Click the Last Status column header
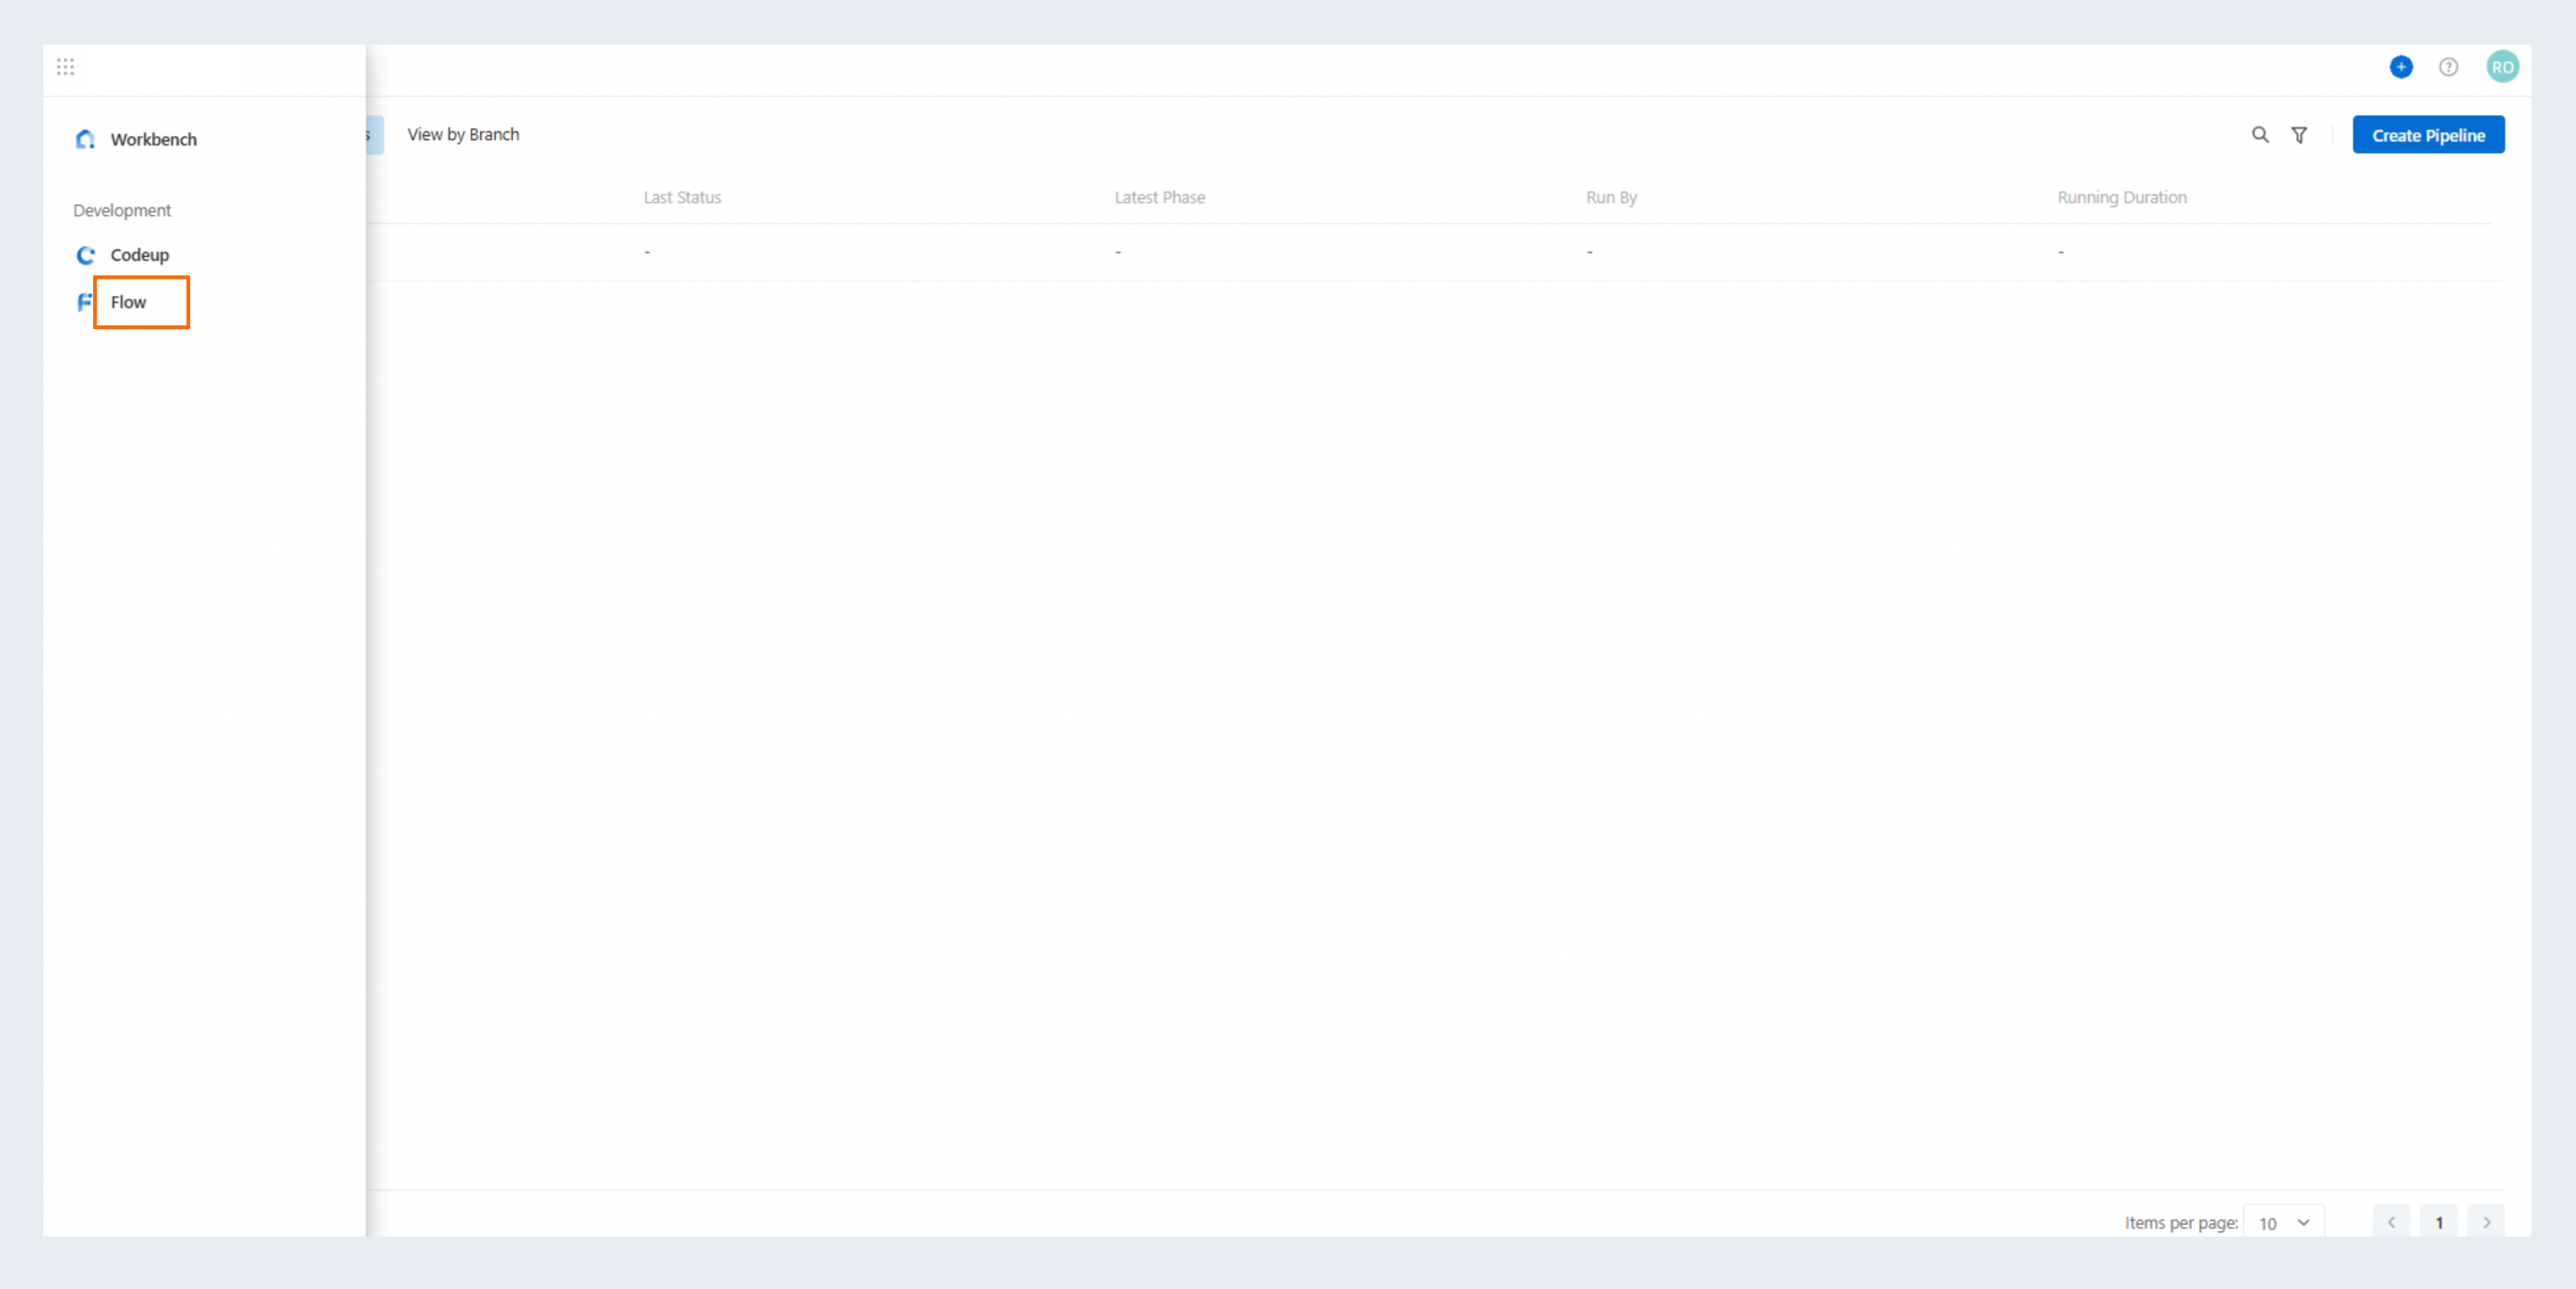The width and height of the screenshot is (2576, 1289). click(x=682, y=197)
